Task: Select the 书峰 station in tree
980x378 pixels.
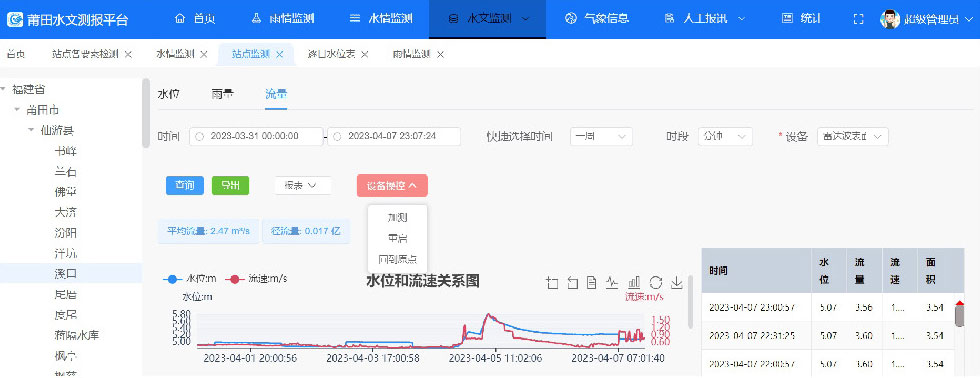Action: tap(66, 151)
